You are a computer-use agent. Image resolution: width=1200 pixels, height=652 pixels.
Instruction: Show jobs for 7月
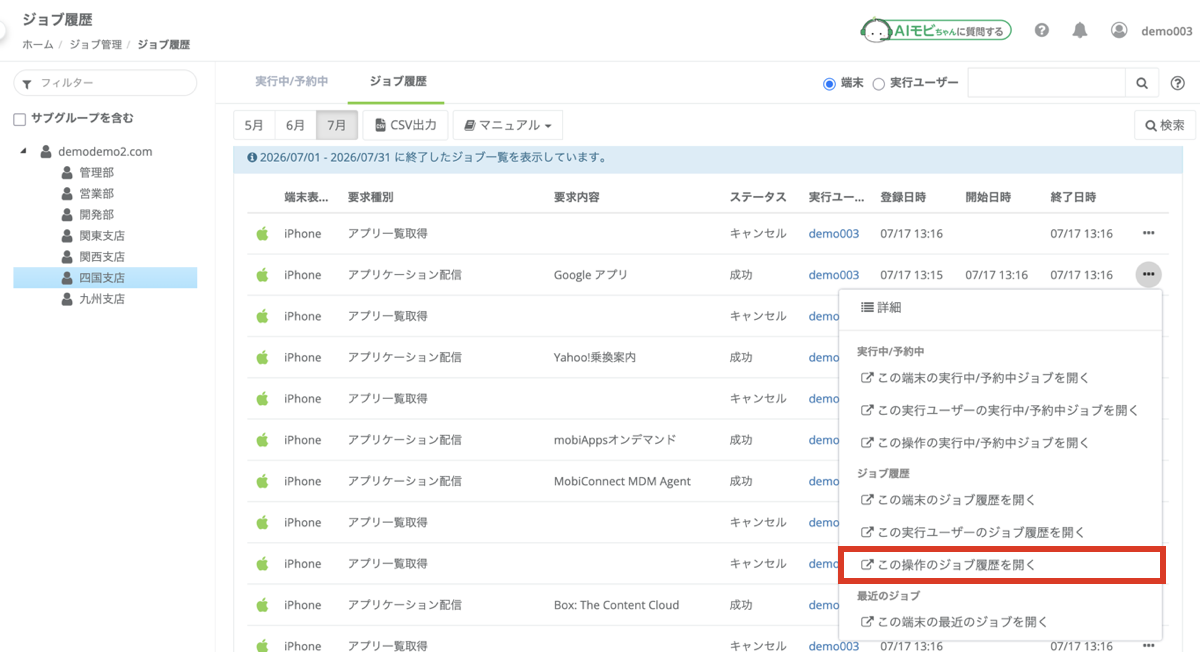[337, 125]
